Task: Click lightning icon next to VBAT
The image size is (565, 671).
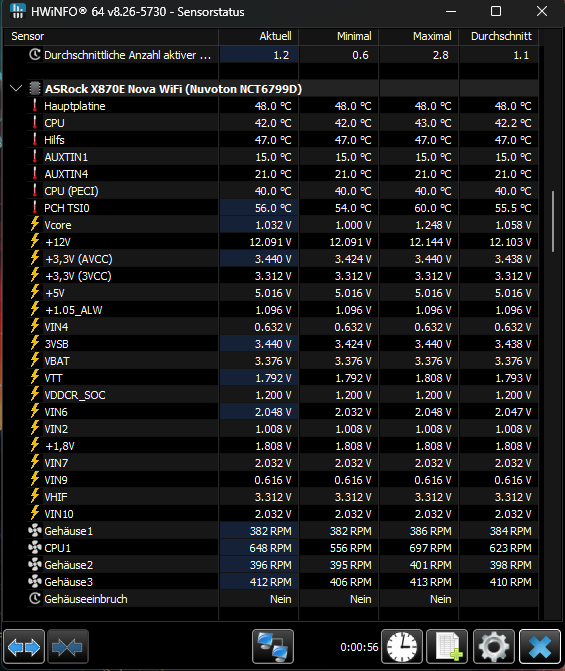Action: (x=35, y=360)
